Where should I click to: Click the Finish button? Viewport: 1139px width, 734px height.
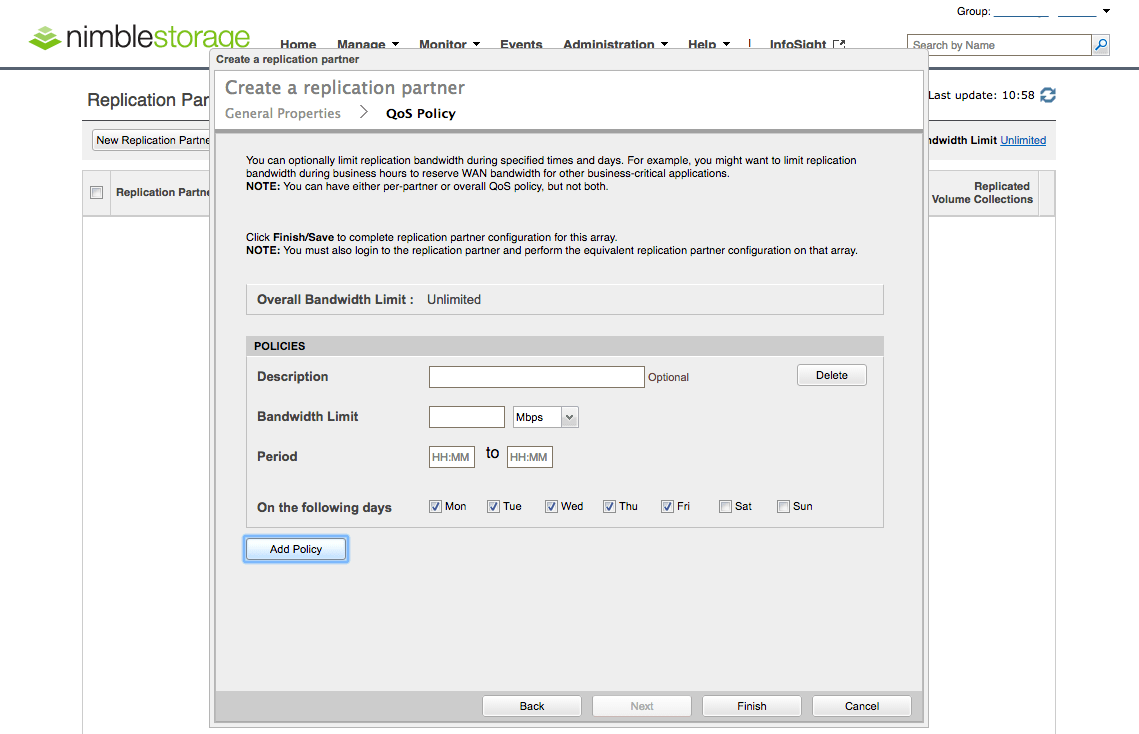tap(752, 706)
